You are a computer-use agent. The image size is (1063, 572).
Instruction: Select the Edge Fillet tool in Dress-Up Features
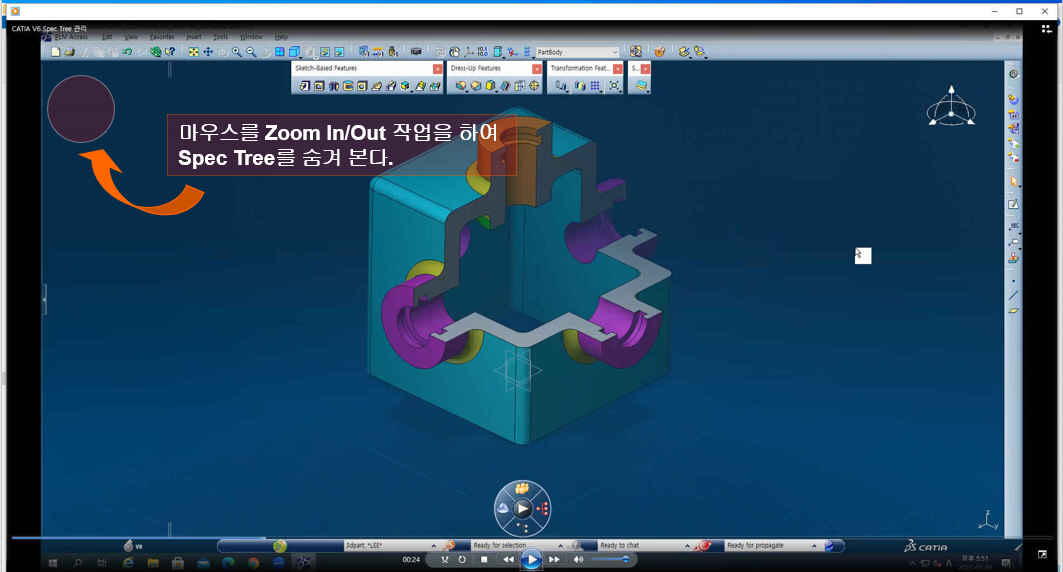point(461,86)
